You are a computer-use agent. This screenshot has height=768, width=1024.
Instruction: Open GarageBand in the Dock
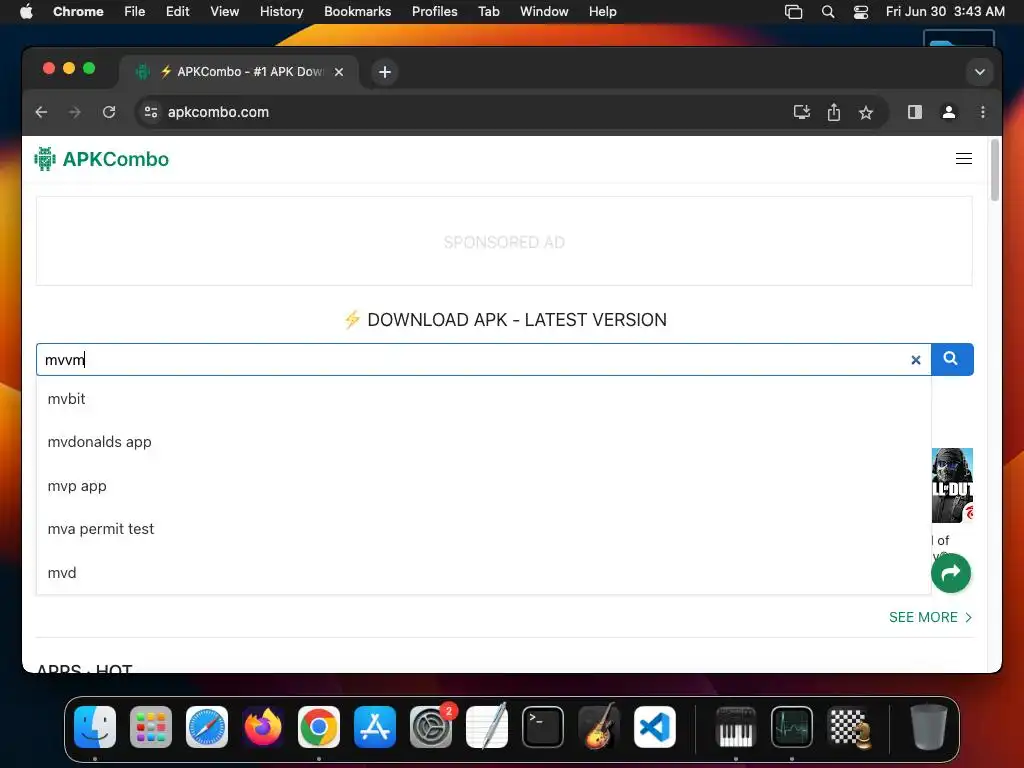click(599, 727)
